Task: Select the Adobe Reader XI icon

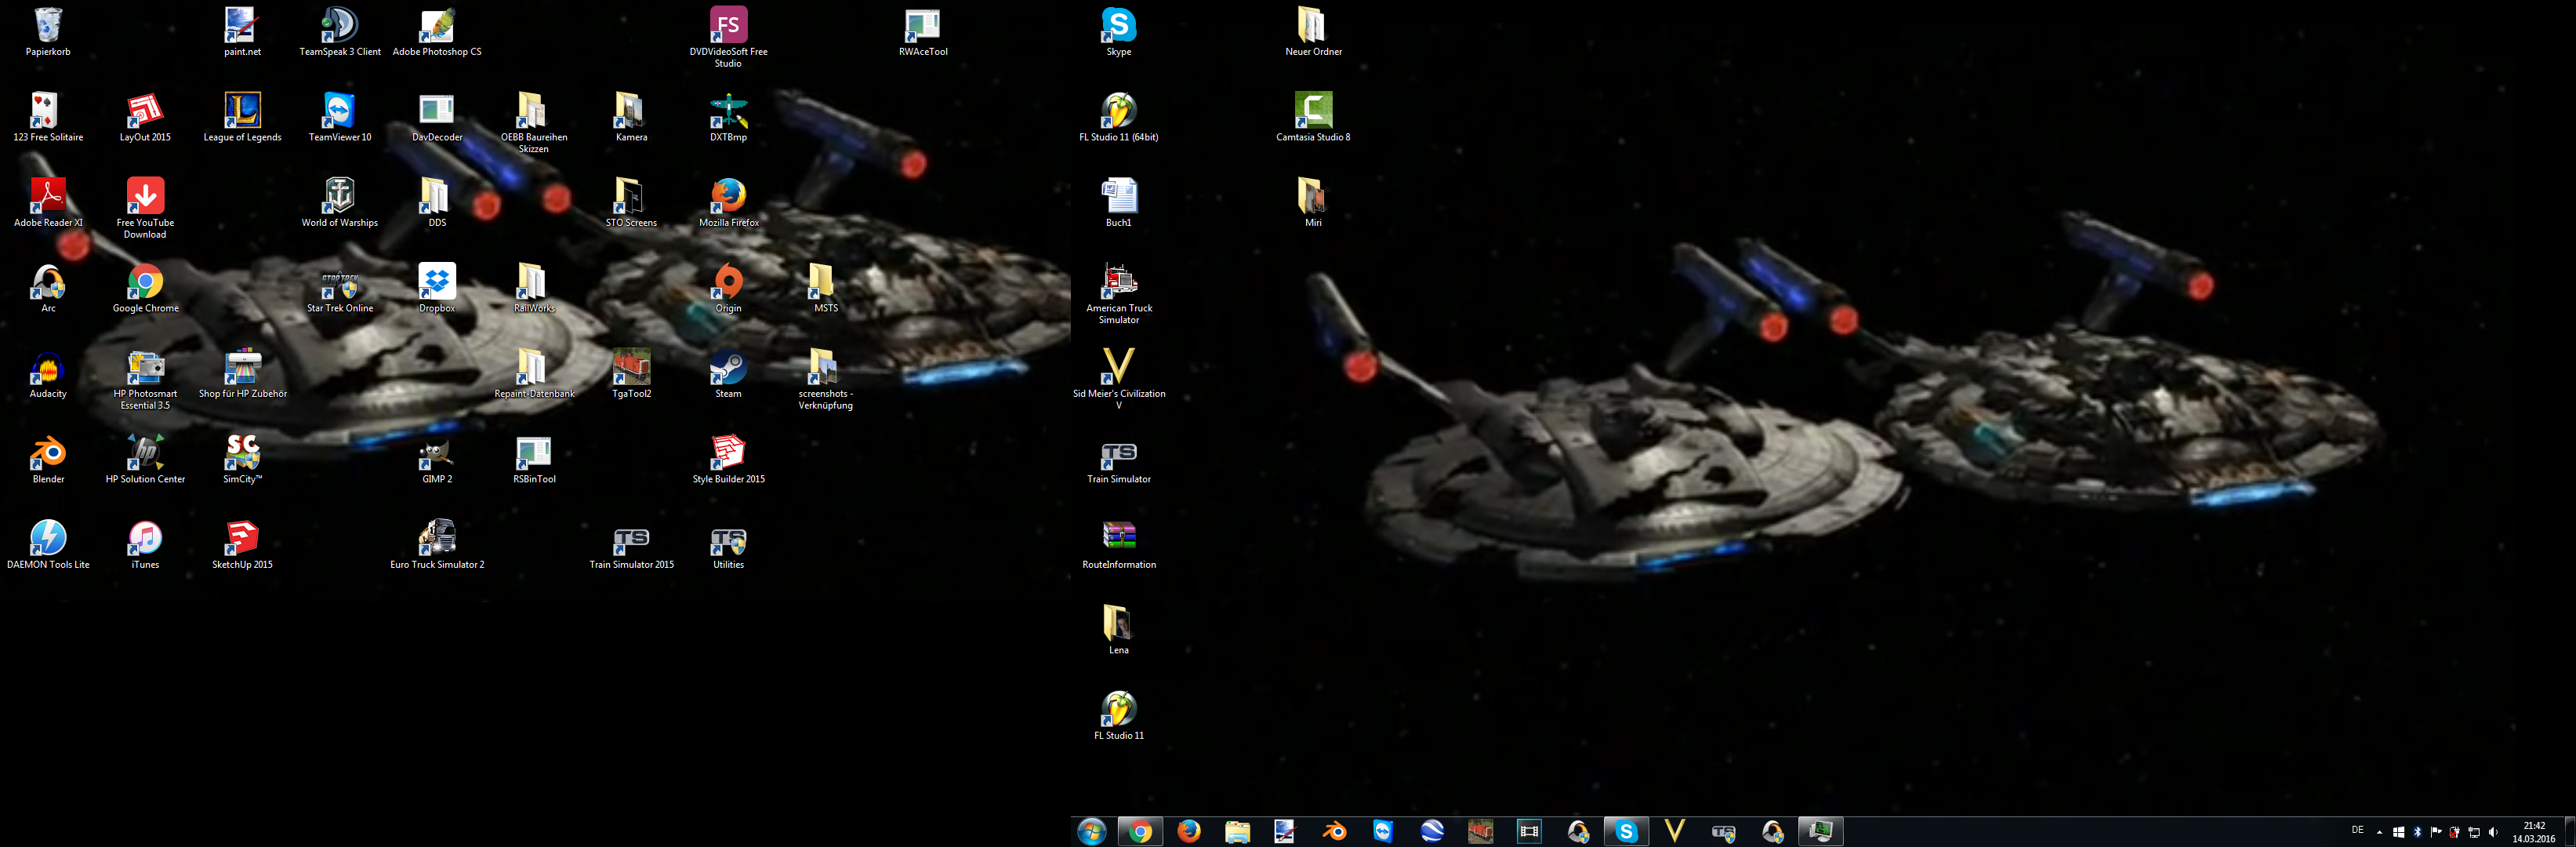Action: [x=48, y=203]
